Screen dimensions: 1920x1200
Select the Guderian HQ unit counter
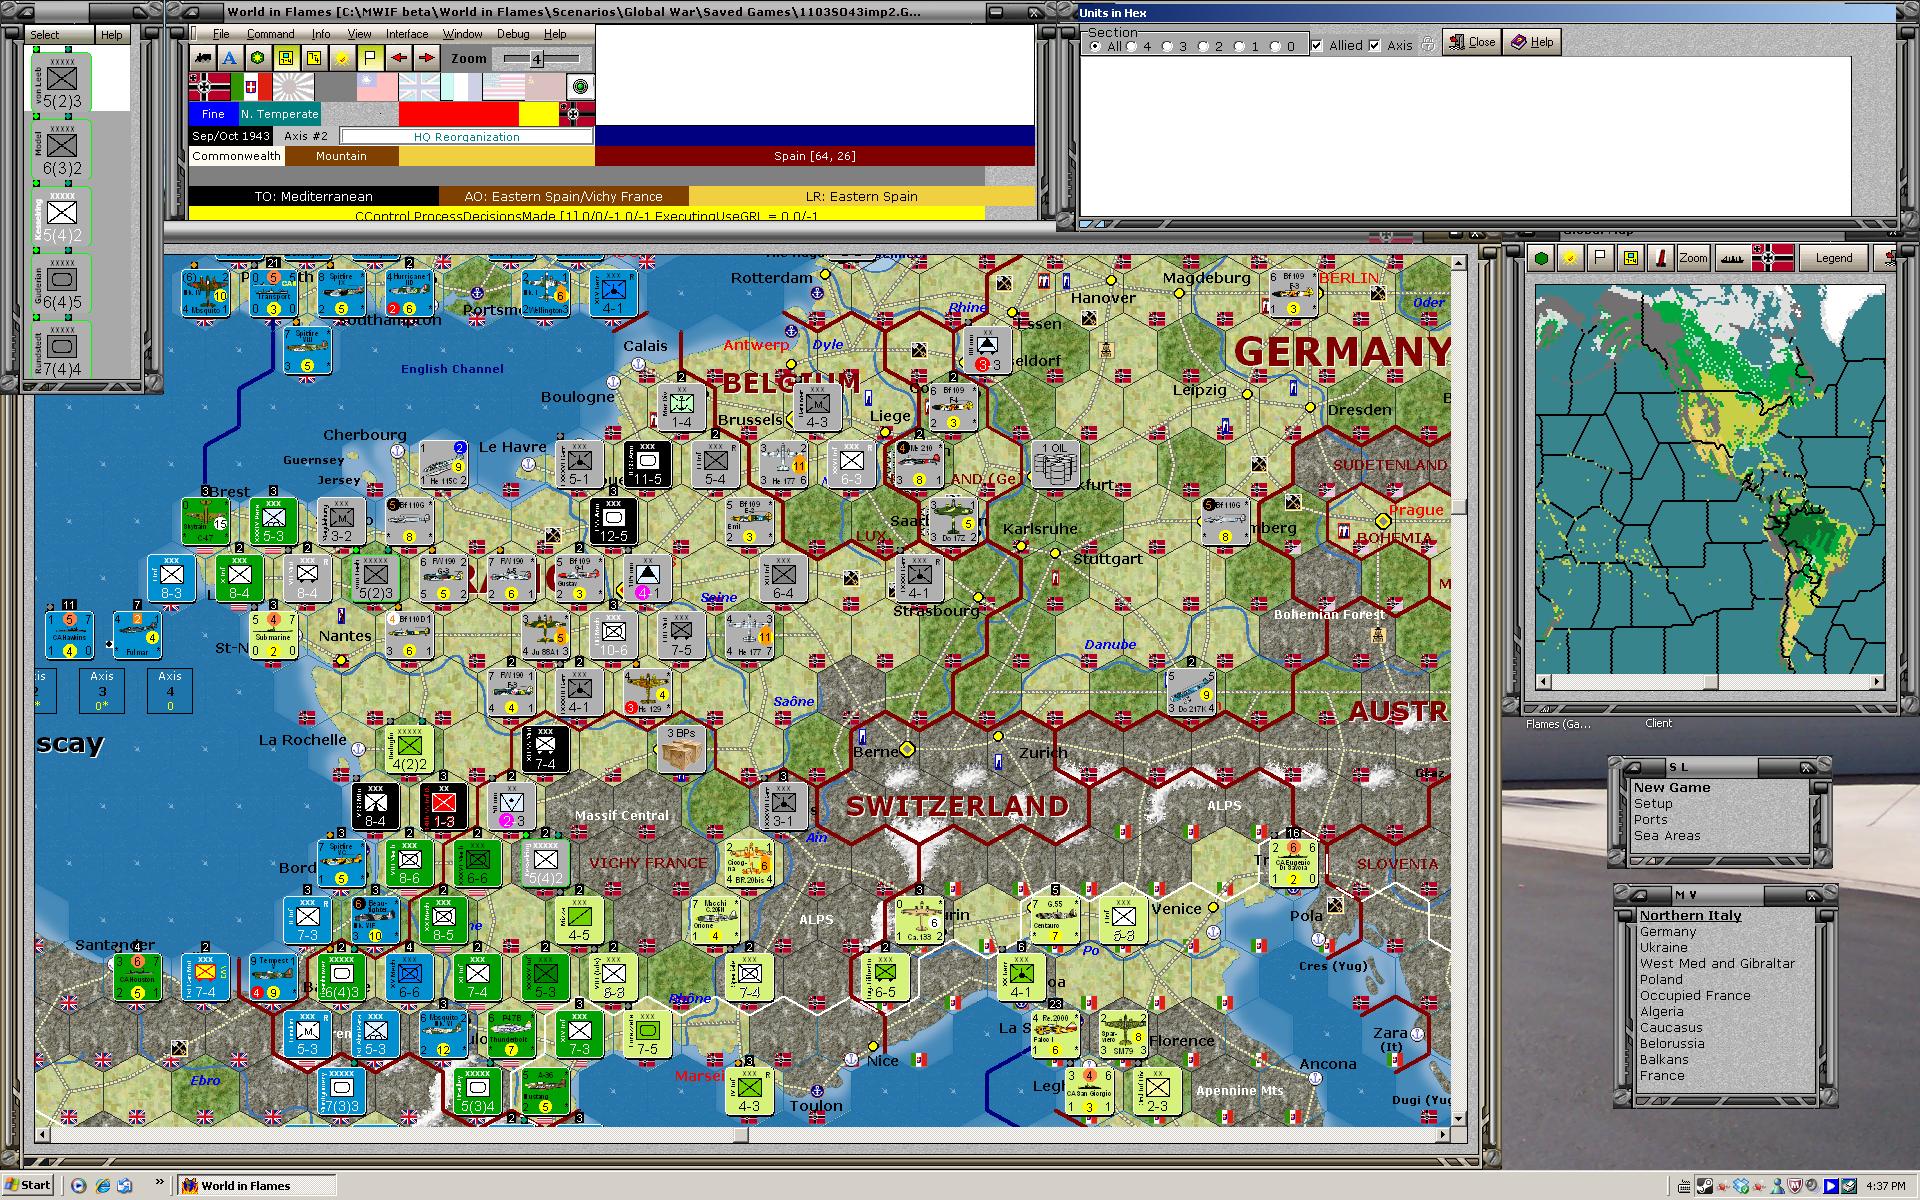pyautogui.click(x=62, y=282)
